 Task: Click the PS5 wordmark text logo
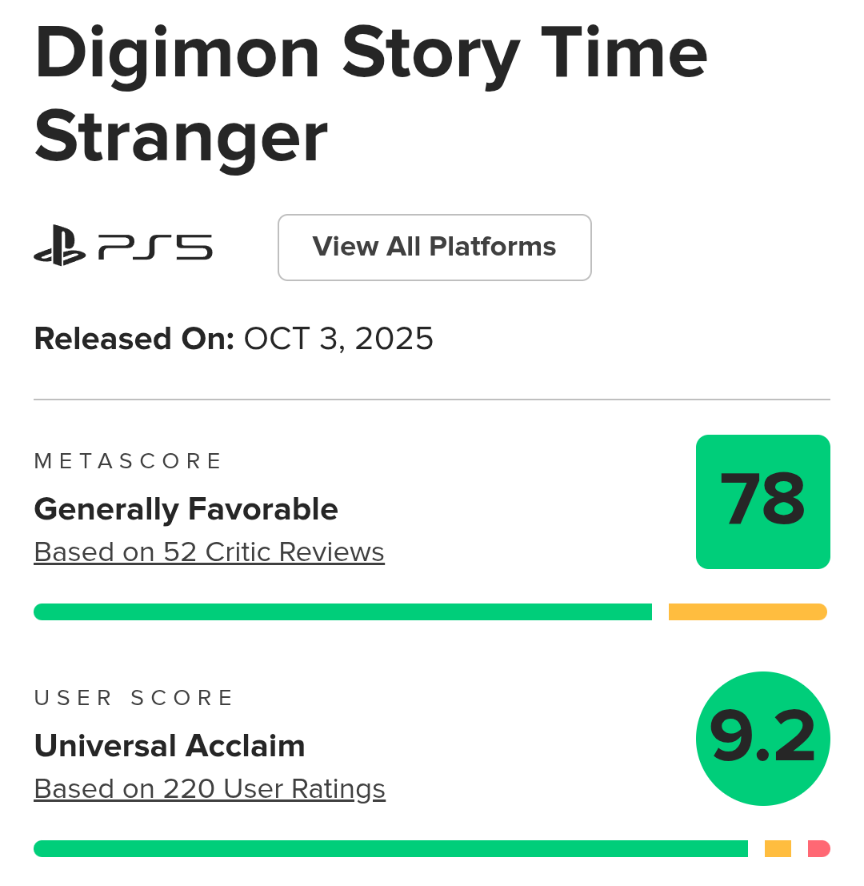pyautogui.click(x=155, y=247)
